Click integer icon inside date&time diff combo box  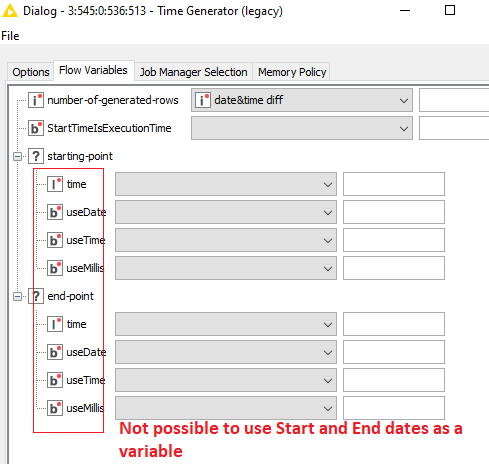click(x=203, y=100)
